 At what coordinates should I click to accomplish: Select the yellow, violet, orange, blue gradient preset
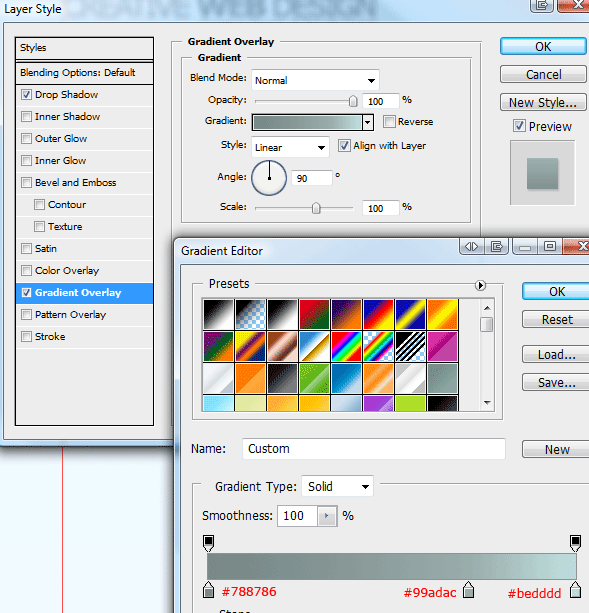pos(250,346)
